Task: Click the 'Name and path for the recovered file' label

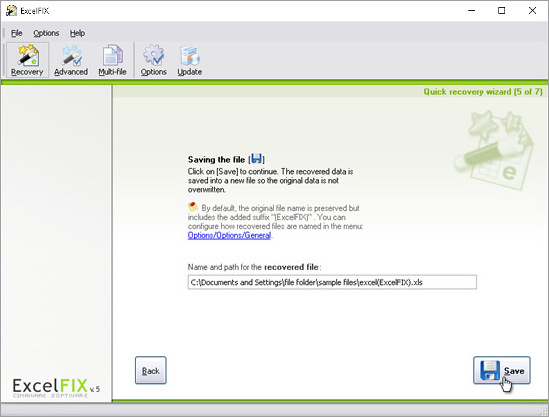Action: [255, 267]
